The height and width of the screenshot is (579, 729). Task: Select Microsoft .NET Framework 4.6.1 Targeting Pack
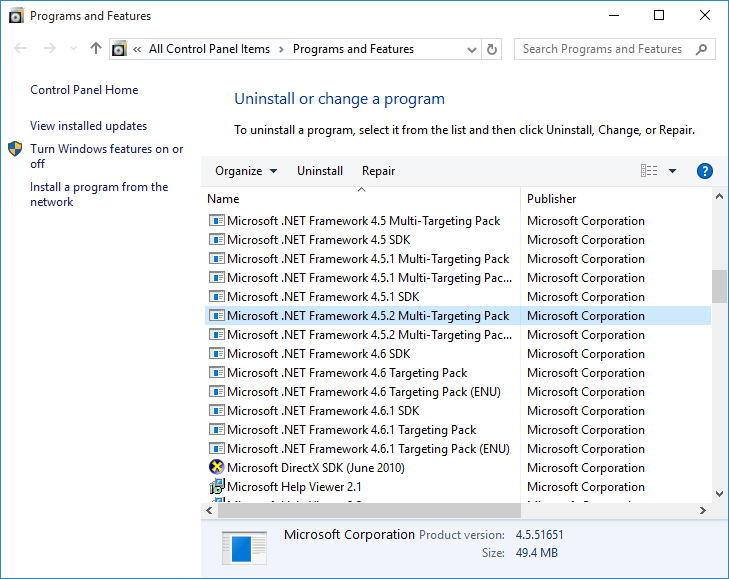pyautogui.click(x=351, y=430)
